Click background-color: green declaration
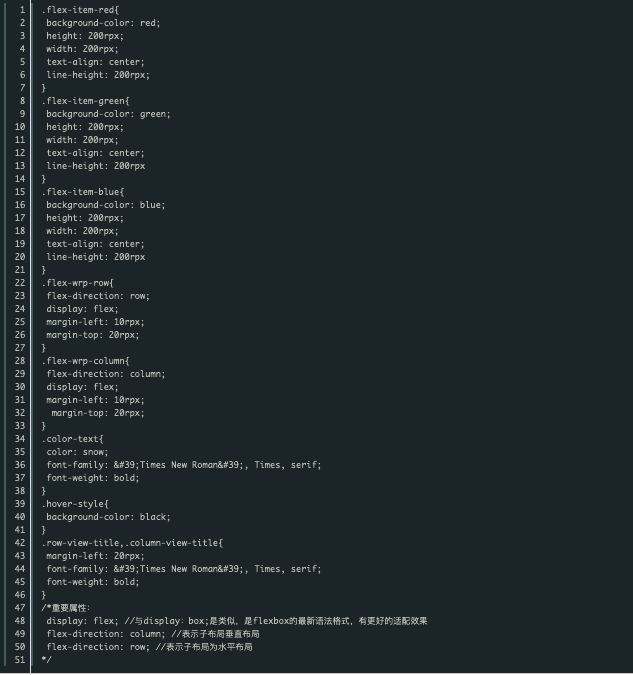Image resolution: width=633 pixels, height=675 pixels. [109, 114]
